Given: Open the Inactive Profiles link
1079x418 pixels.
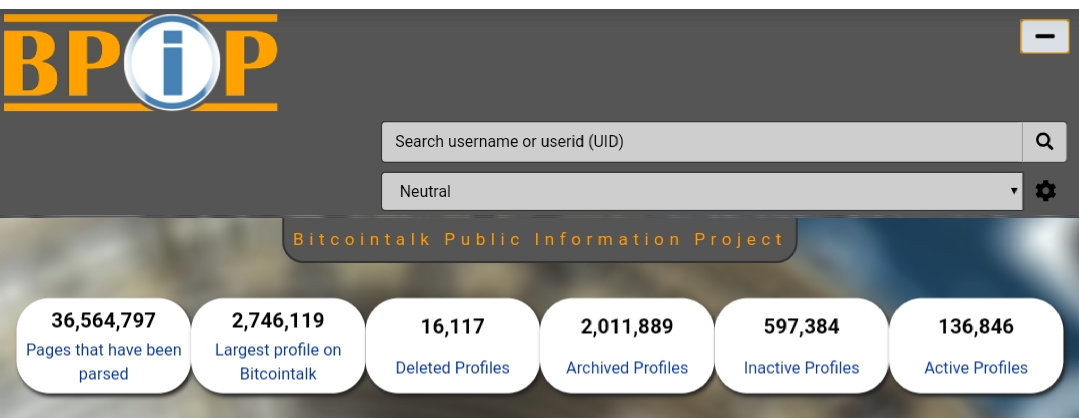Looking at the screenshot, I should pos(801,368).
